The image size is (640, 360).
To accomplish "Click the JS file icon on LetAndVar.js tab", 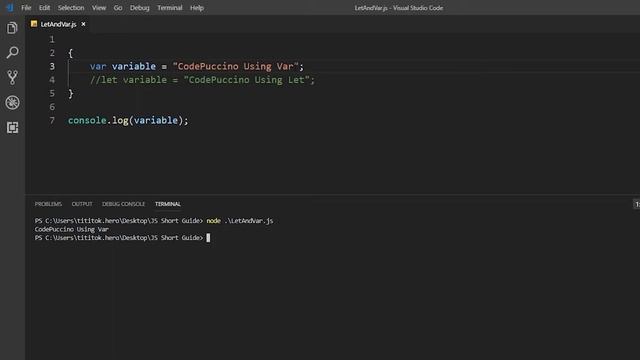I will (34, 24).
